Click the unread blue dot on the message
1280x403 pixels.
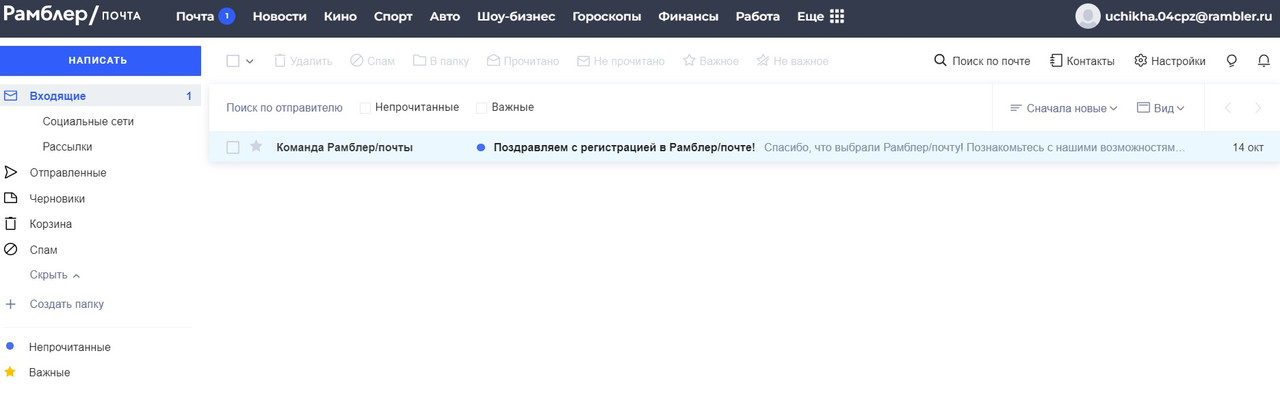click(x=481, y=147)
